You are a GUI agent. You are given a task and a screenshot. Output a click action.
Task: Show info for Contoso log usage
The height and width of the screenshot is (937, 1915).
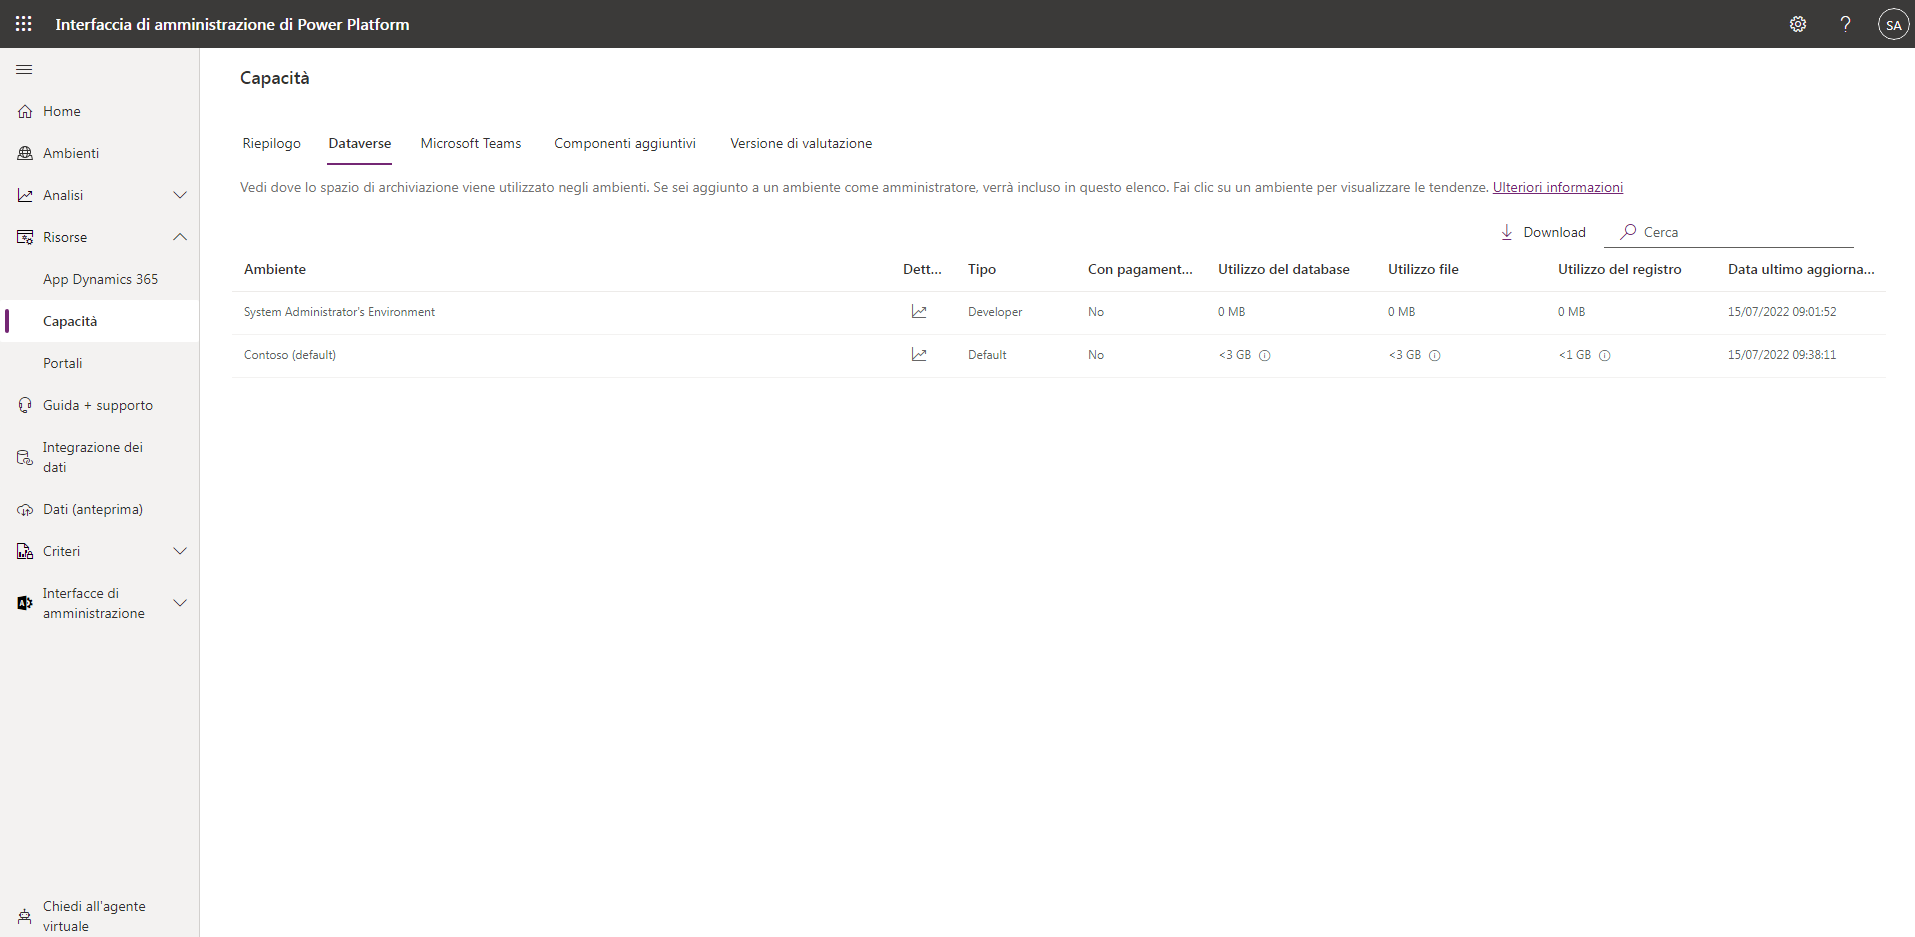[x=1604, y=356]
